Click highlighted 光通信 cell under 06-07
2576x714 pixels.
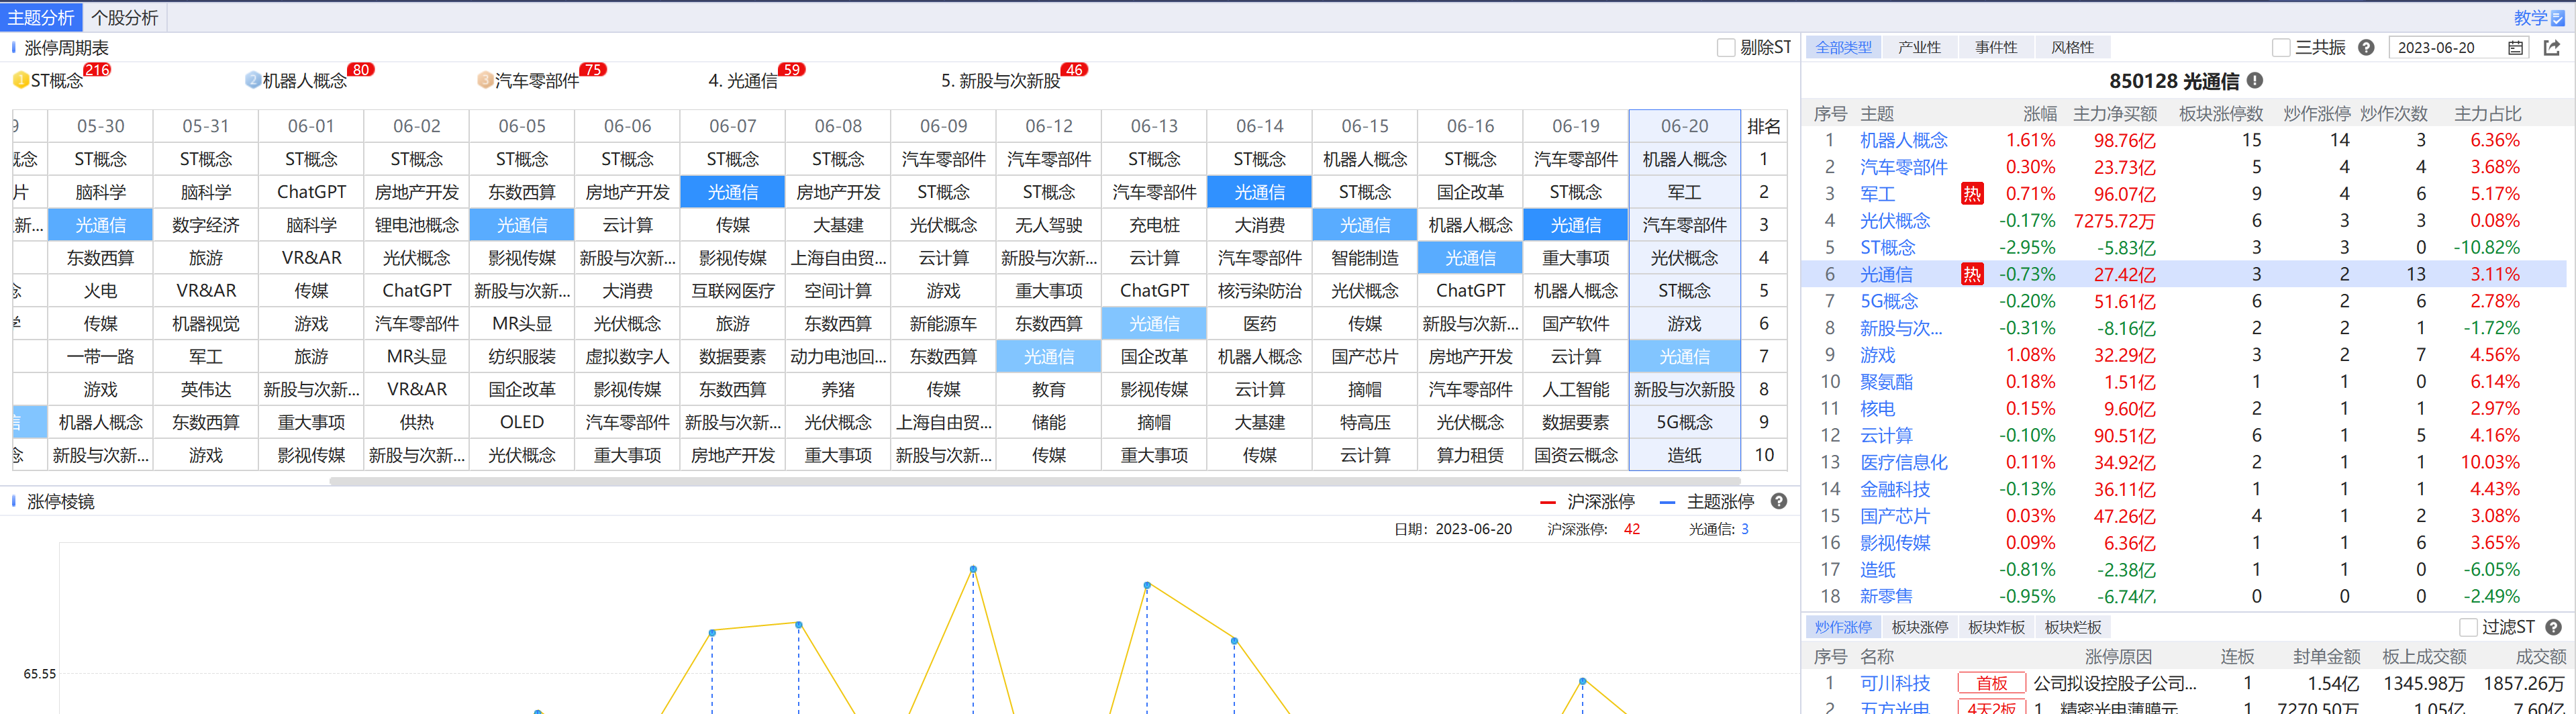click(733, 192)
